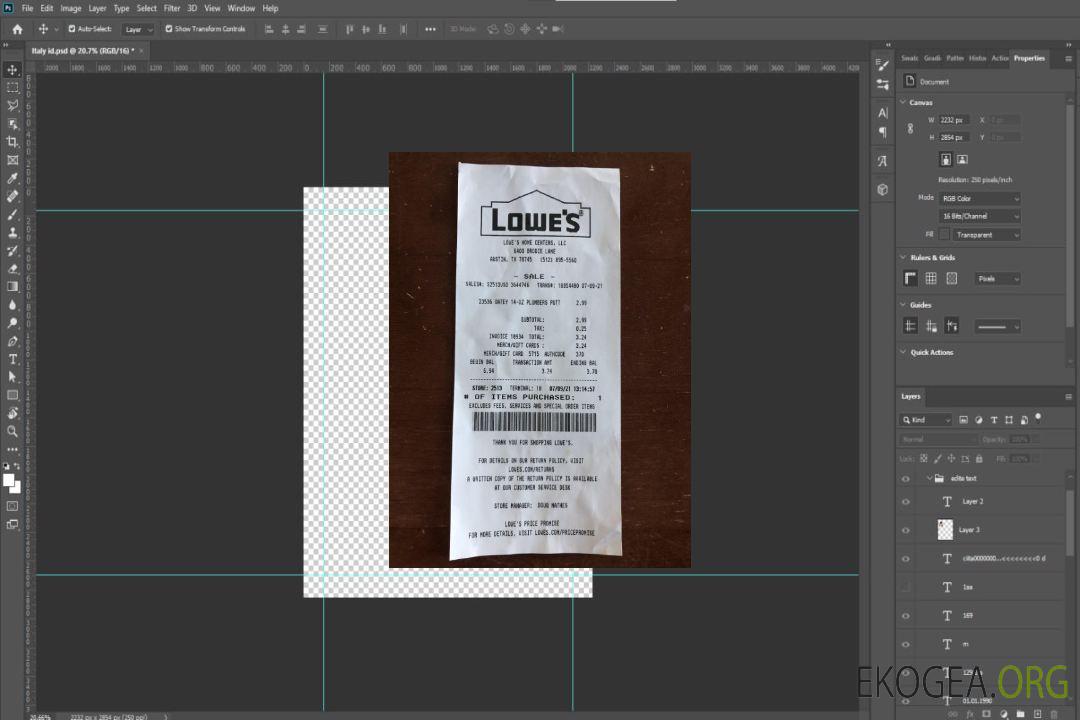Open the Image menu
The height and width of the screenshot is (720, 1080).
[71, 8]
